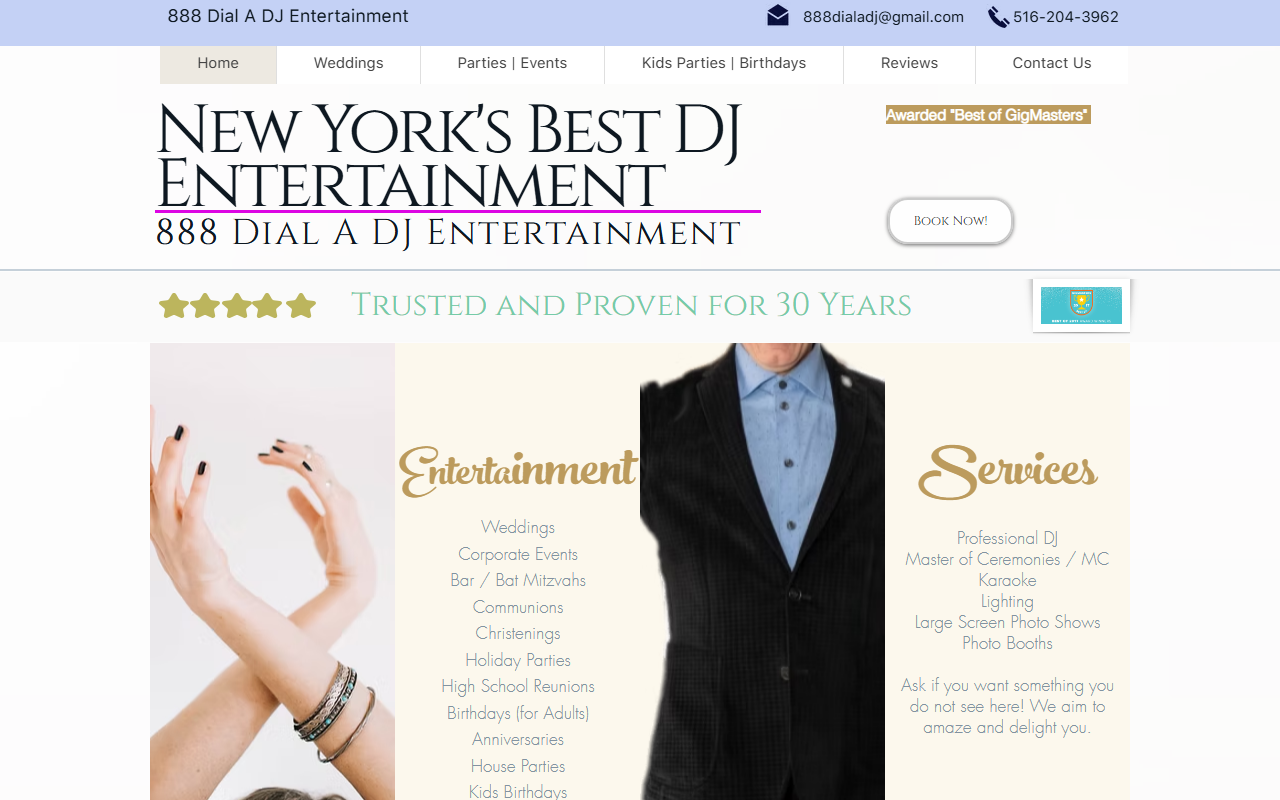Click the dancing hands photo
Image resolution: width=1280 pixels, height=800 pixels.
click(272, 571)
